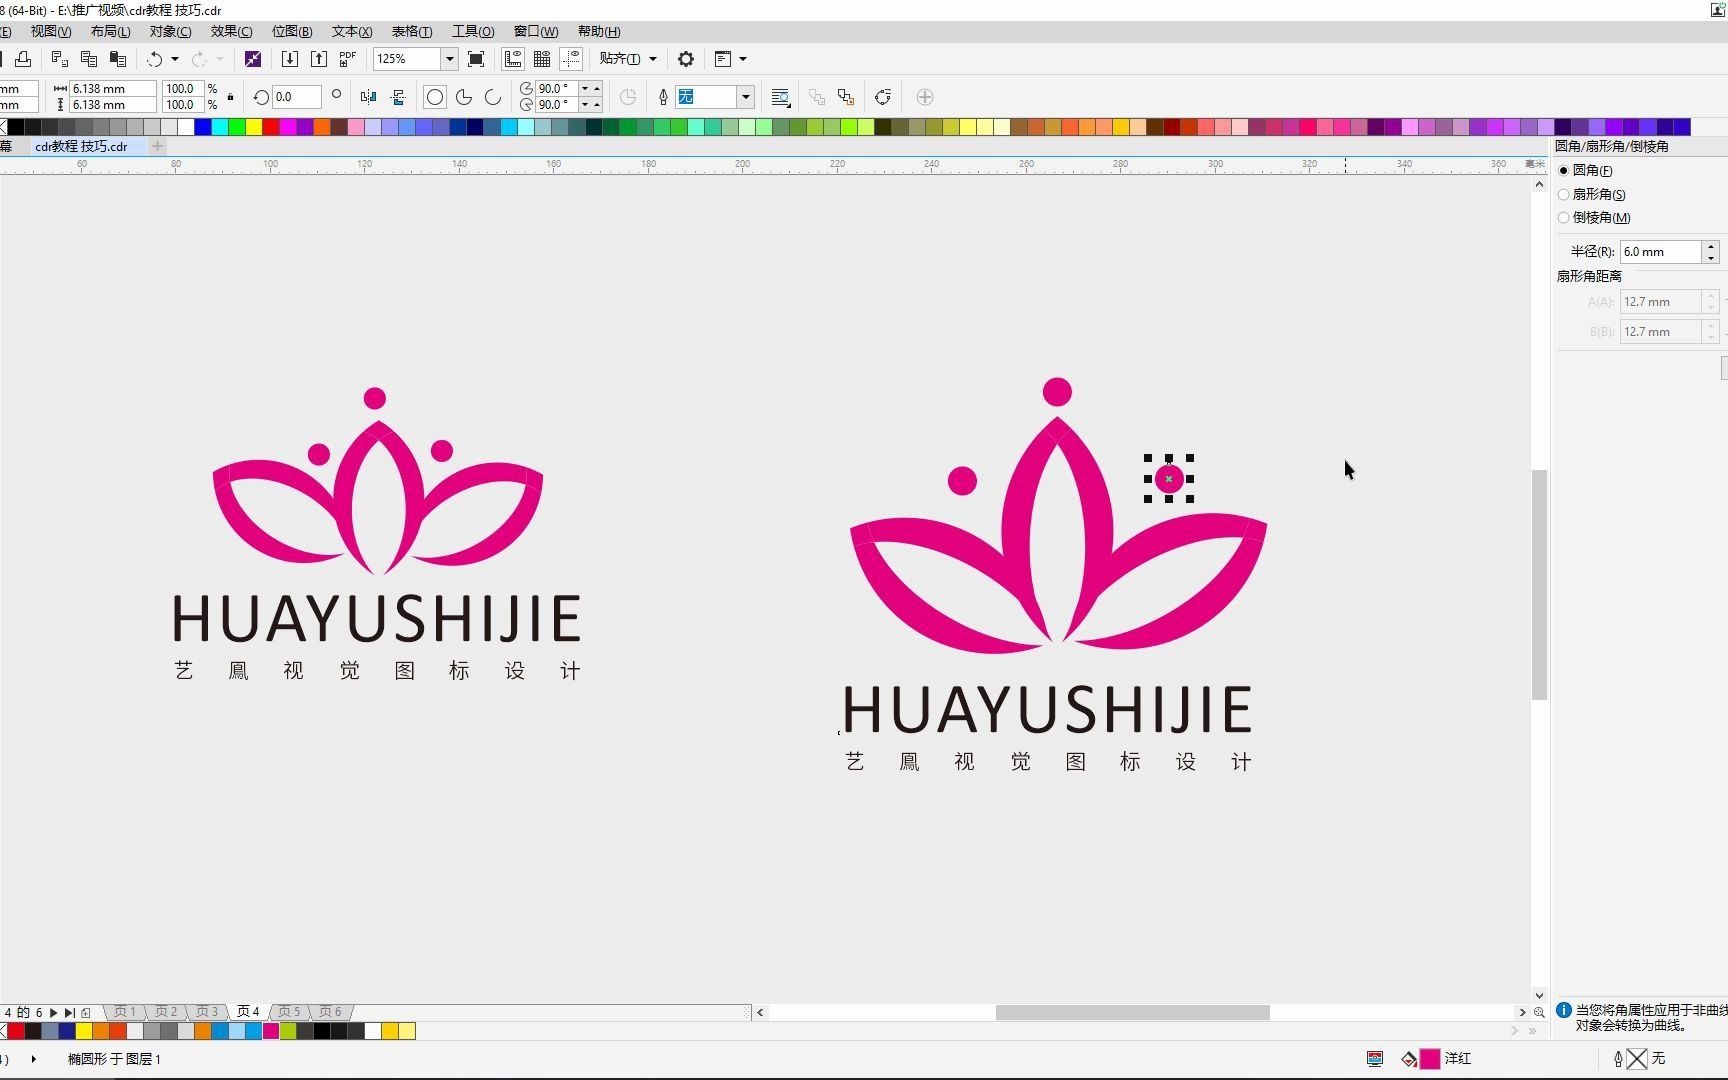Increase the radius stepper value
This screenshot has width=1728, height=1080.
(1711, 246)
